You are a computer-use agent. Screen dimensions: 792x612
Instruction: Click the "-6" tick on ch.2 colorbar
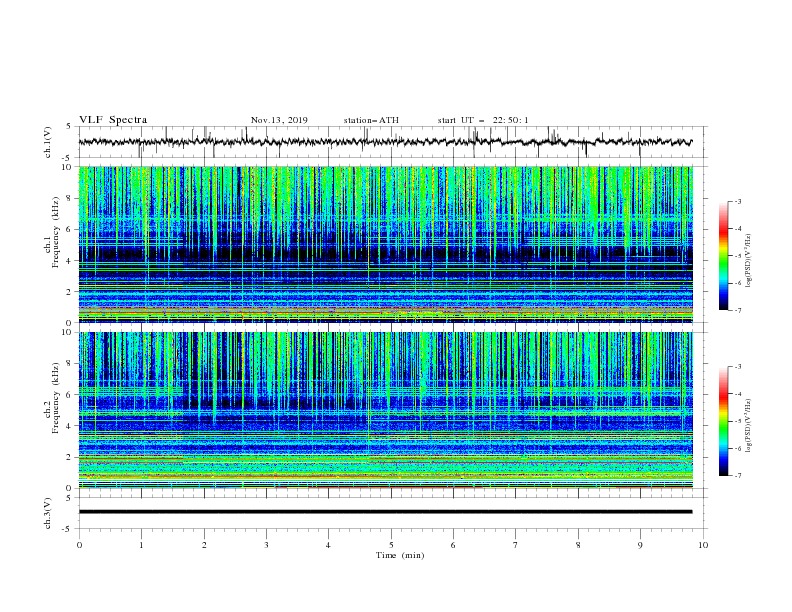[737, 448]
